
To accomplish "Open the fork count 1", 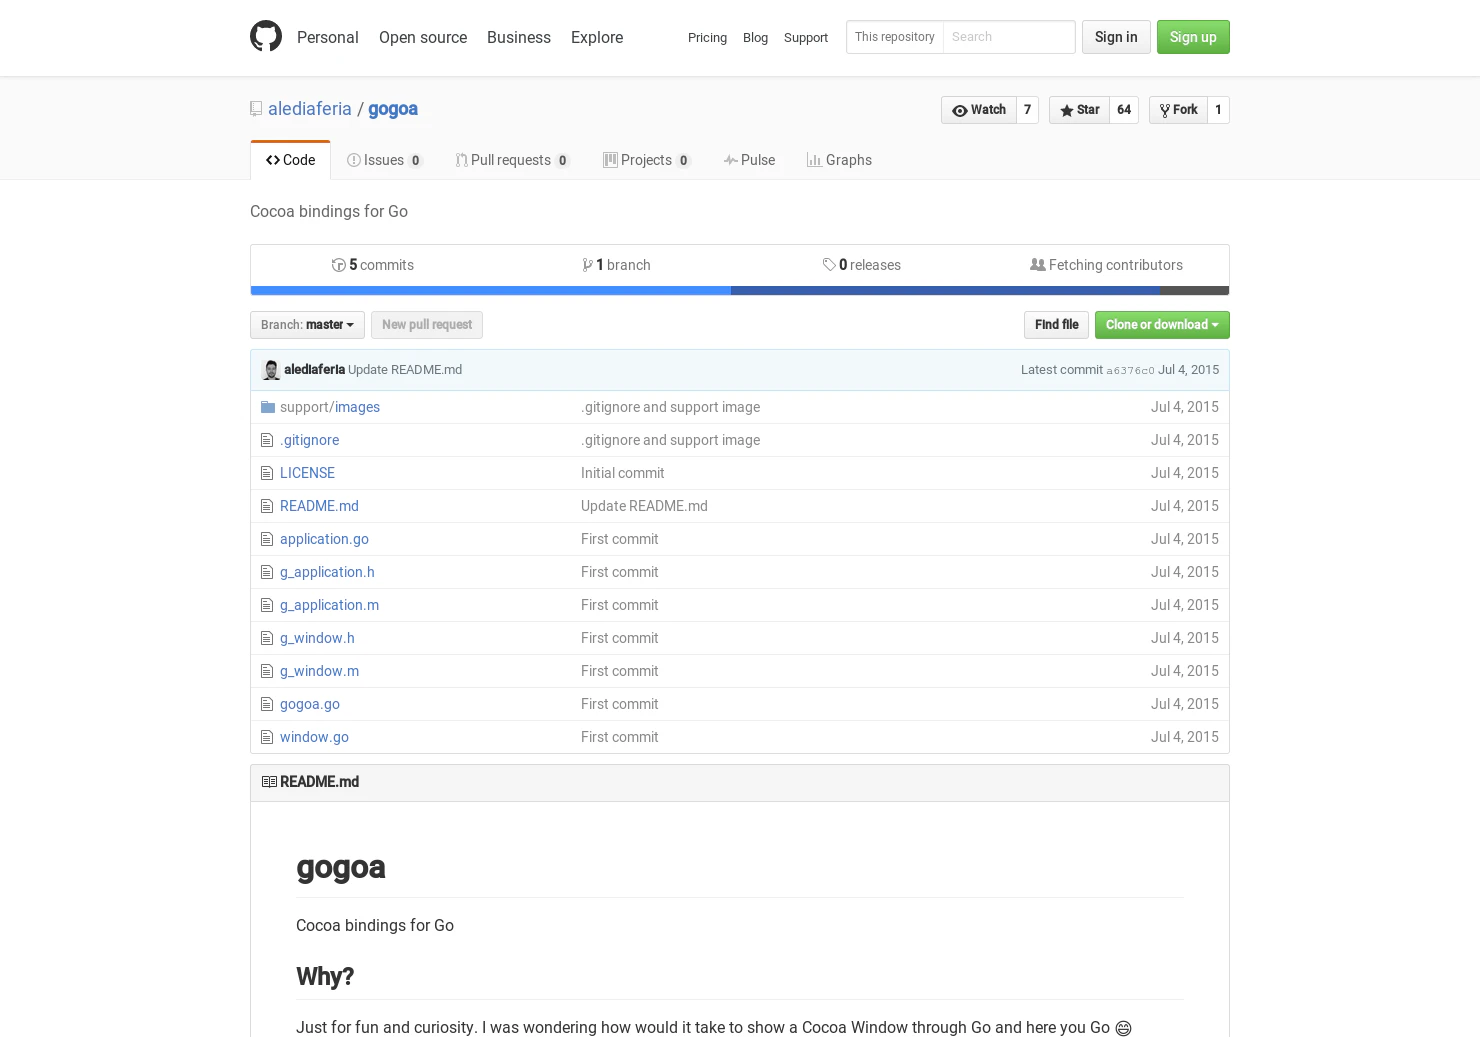I will [x=1218, y=110].
